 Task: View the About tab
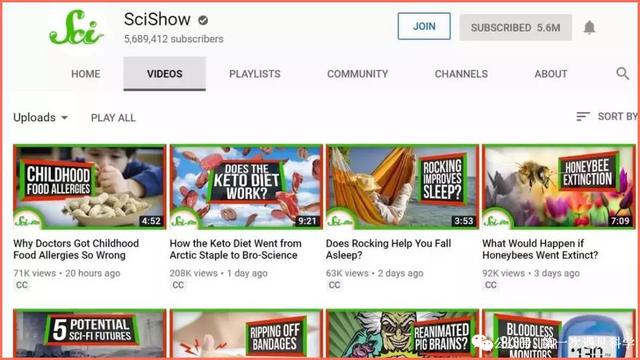pos(551,74)
